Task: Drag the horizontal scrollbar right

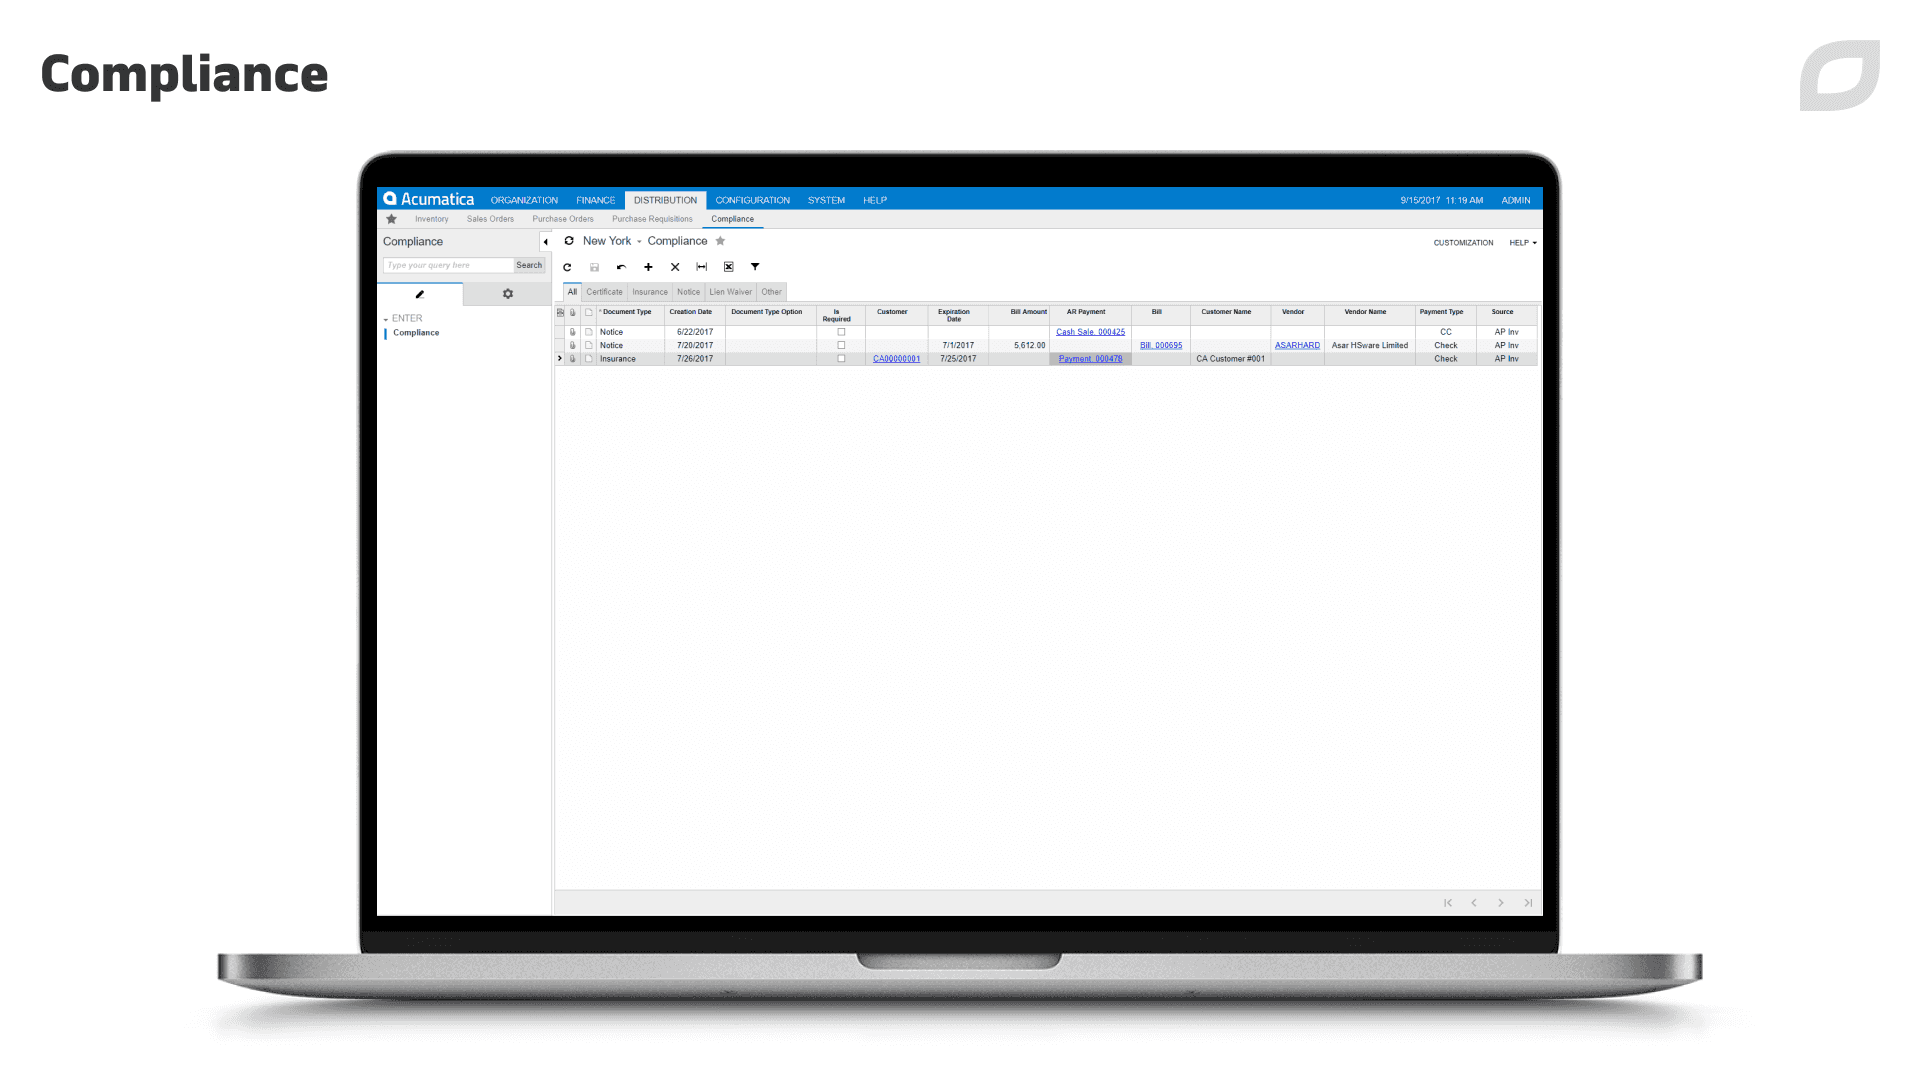Action: pyautogui.click(x=1501, y=903)
